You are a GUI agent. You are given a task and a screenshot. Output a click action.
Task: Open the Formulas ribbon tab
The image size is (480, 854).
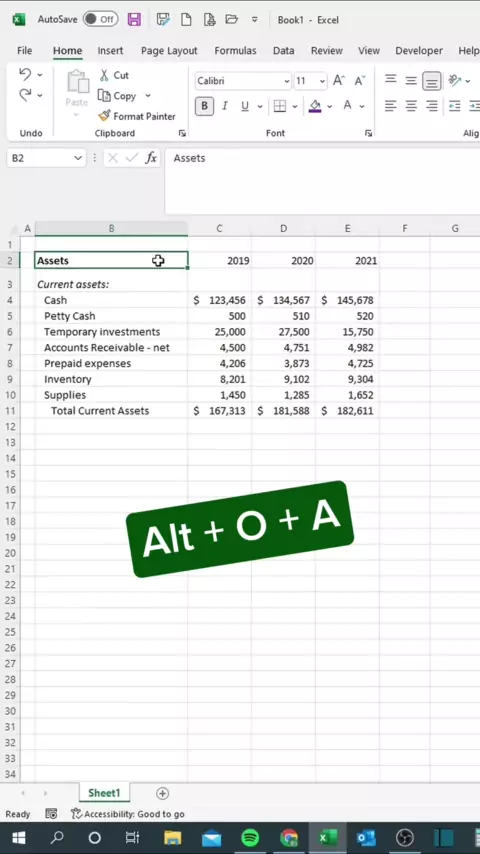[x=235, y=51]
